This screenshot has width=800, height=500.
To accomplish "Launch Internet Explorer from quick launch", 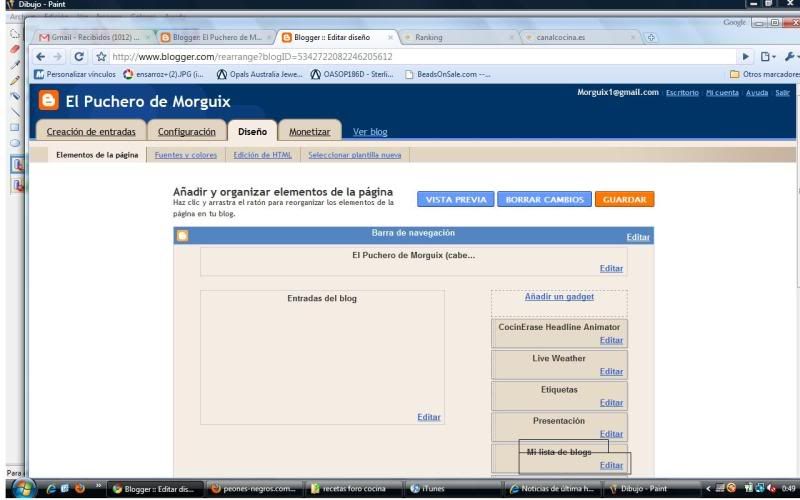I will (51, 488).
